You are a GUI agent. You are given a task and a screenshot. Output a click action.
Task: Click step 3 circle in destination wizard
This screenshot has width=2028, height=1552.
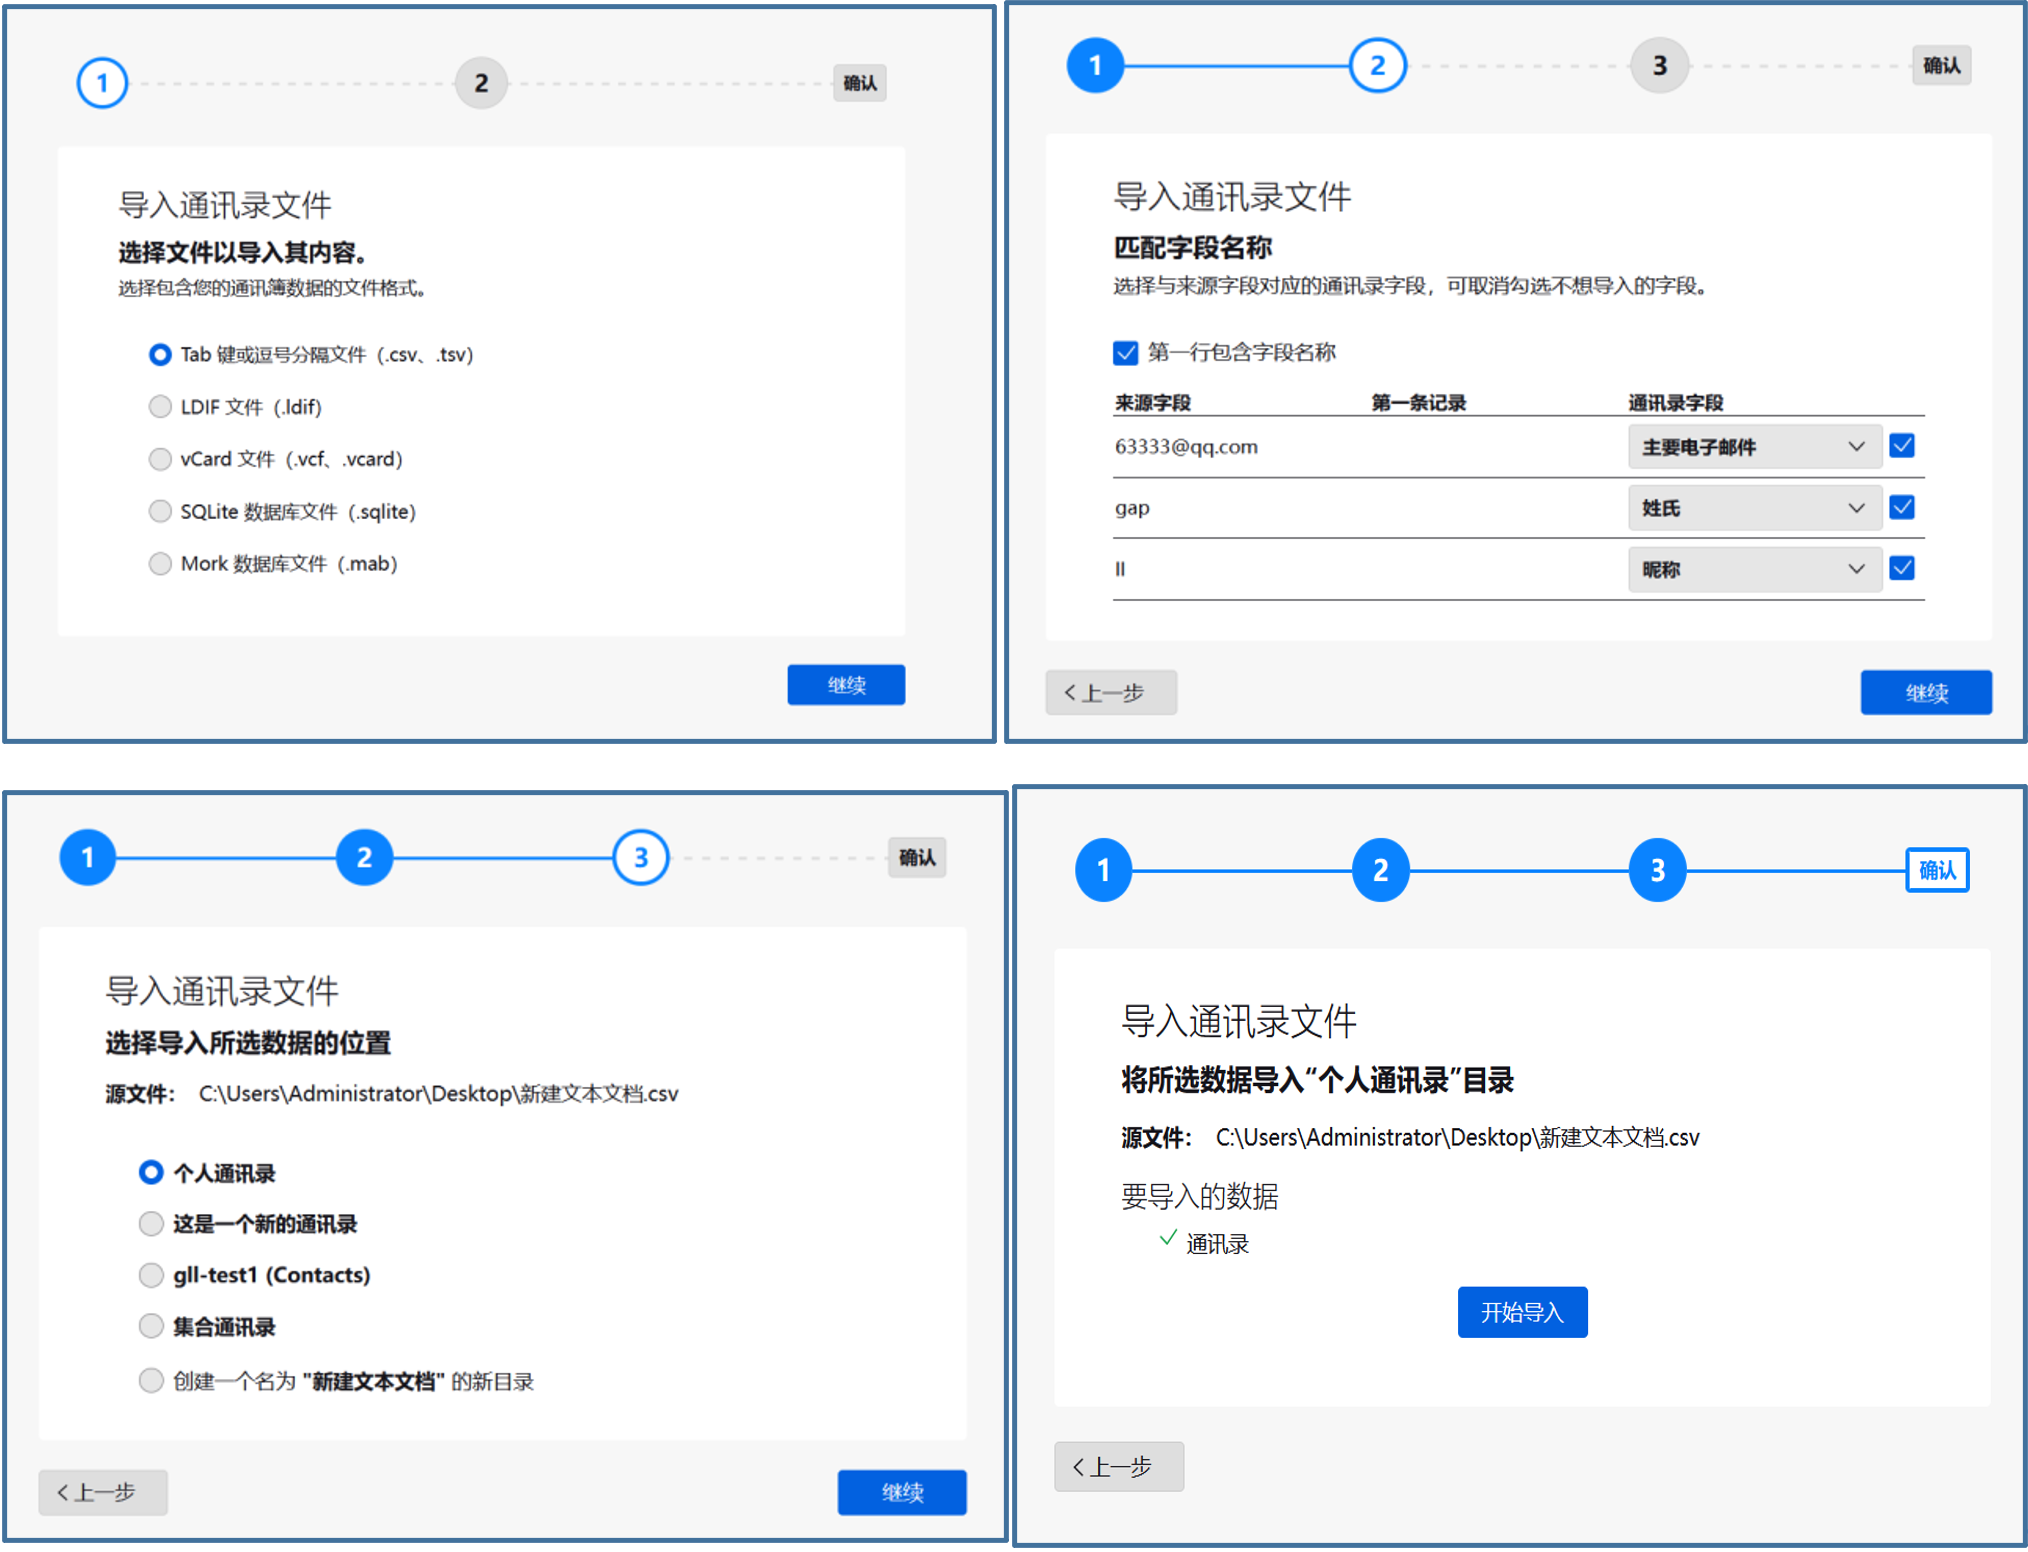(640, 857)
